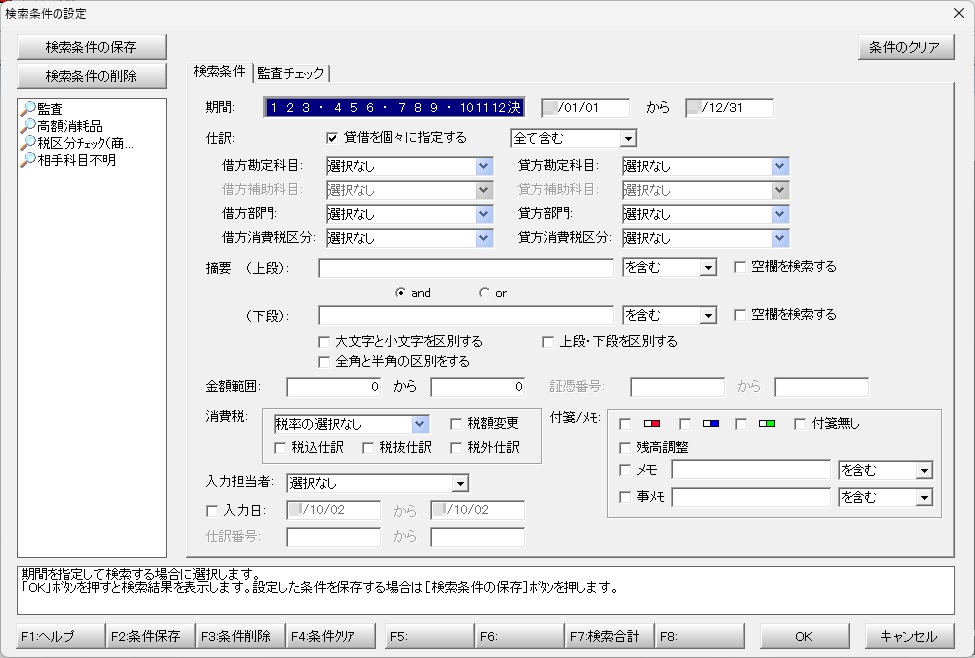
Task: Check the 付箋無し checkbox
Action: click(x=800, y=424)
